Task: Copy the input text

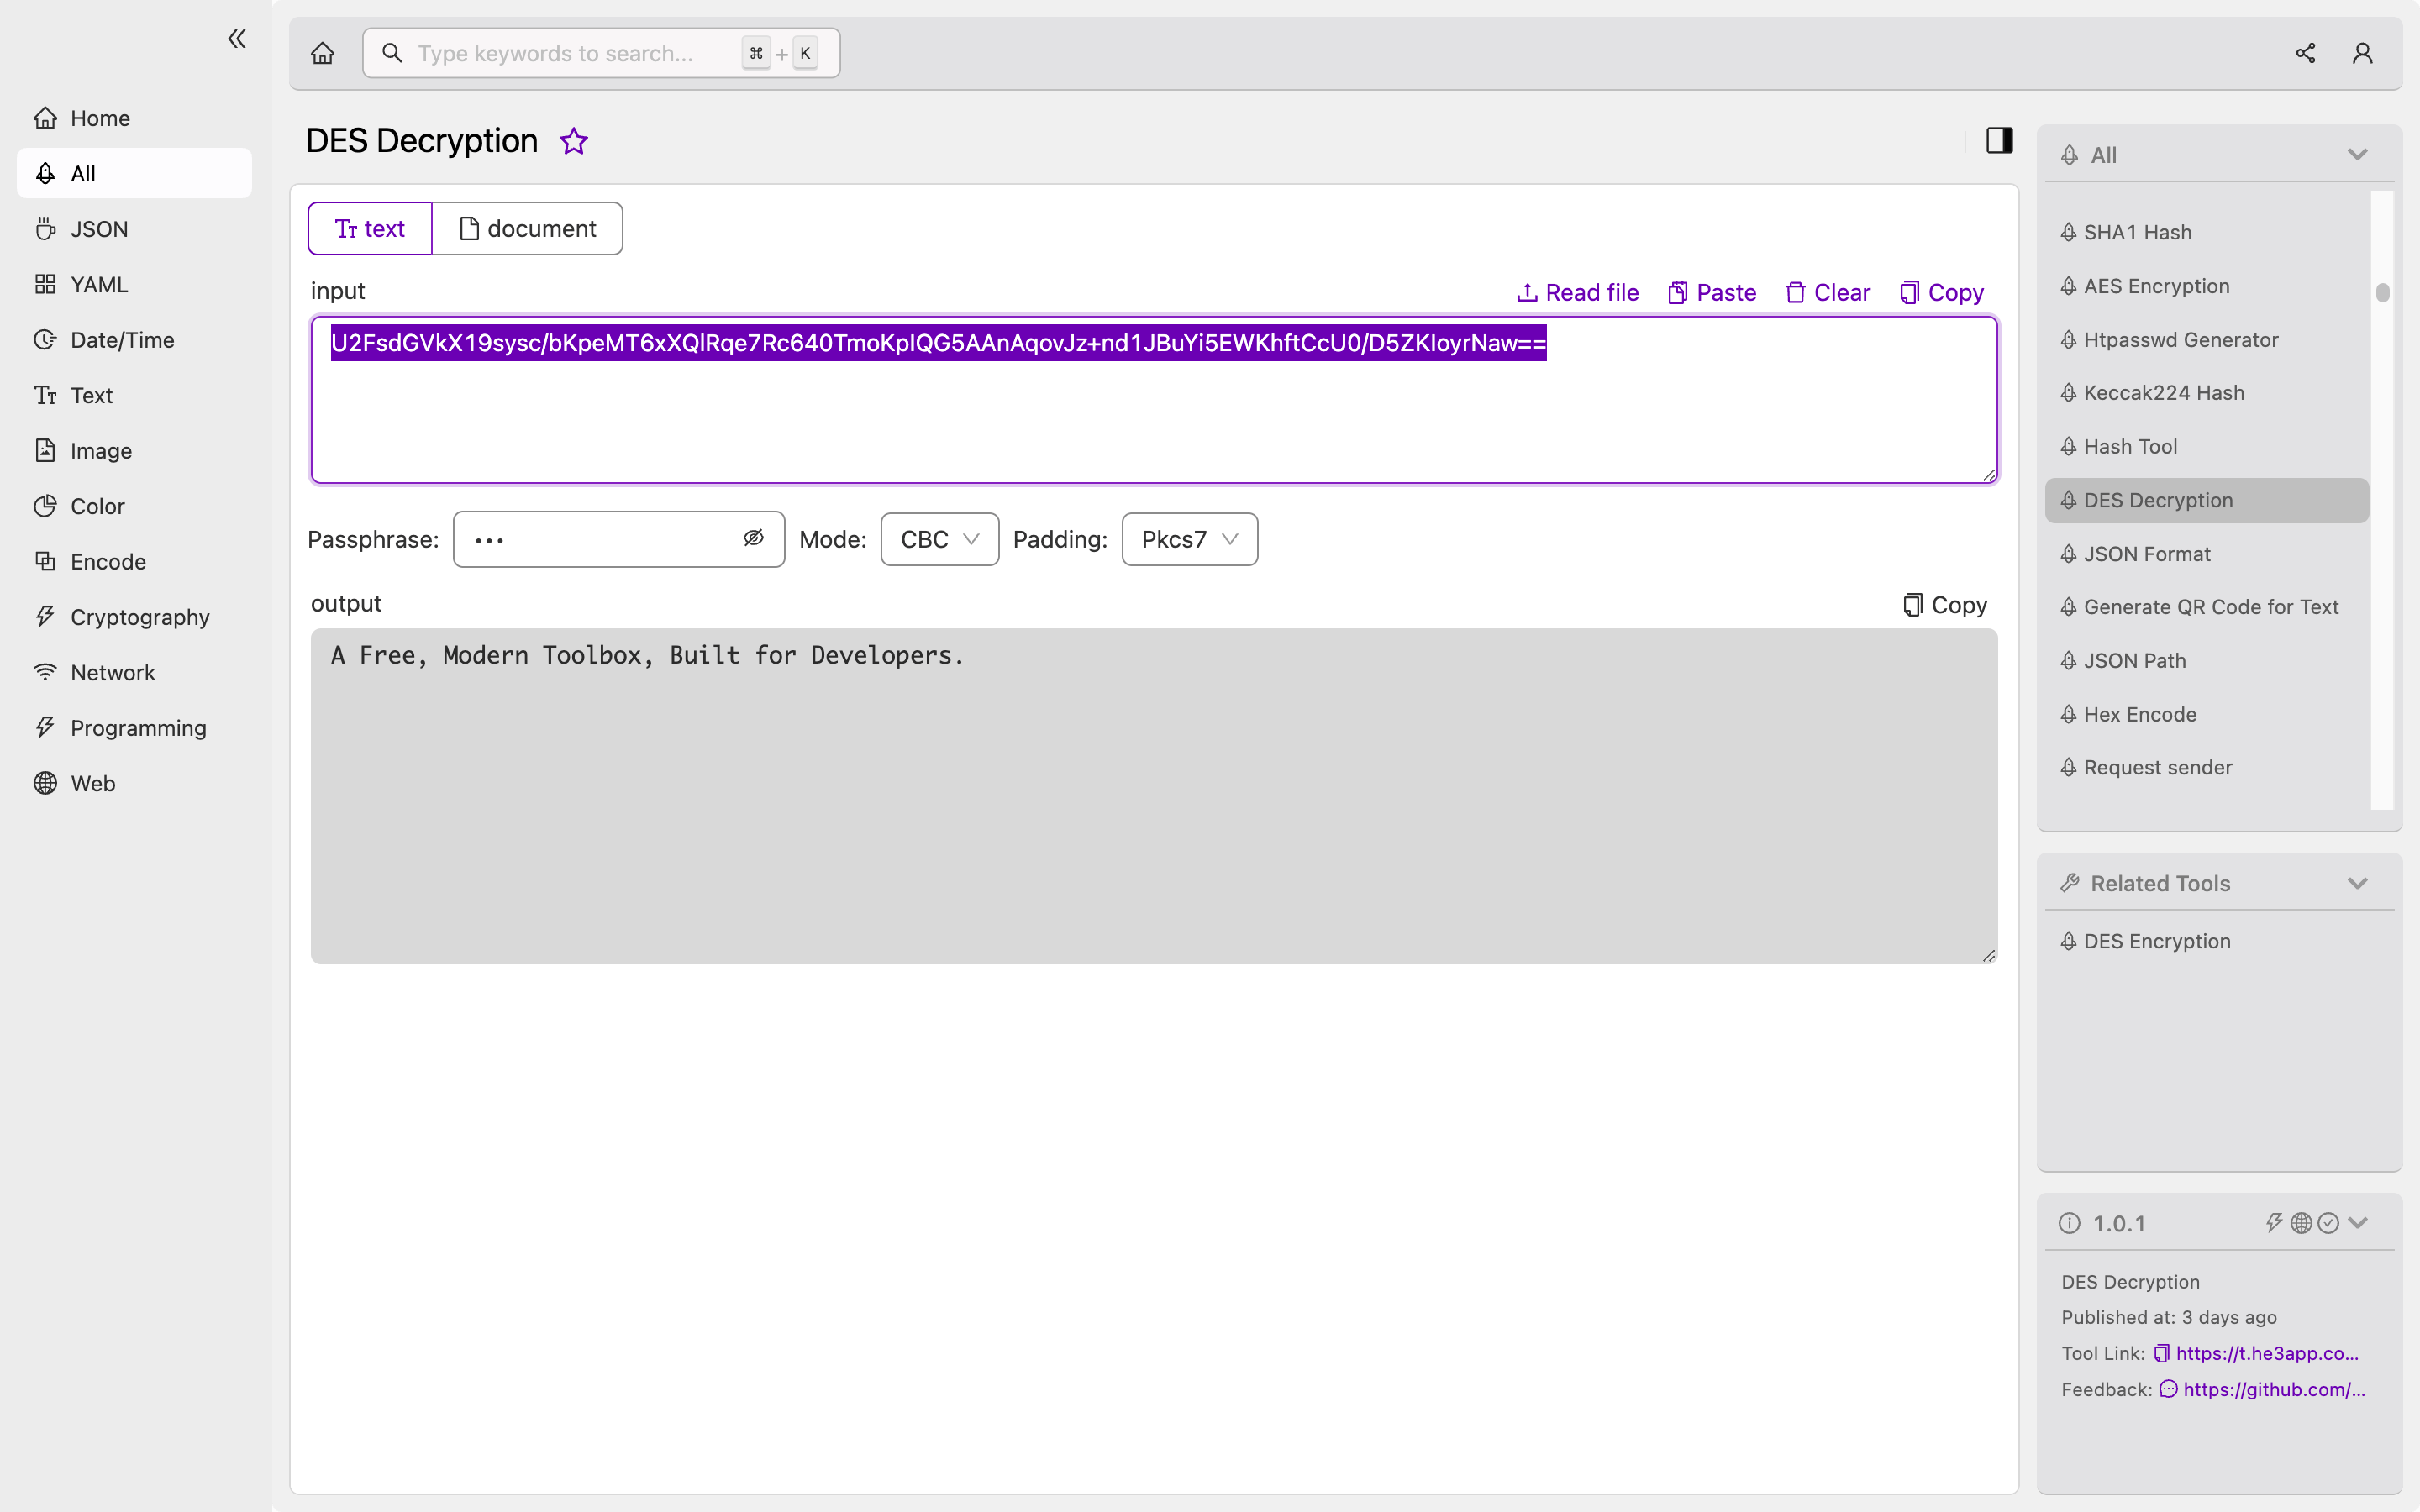Action: tap(1942, 293)
